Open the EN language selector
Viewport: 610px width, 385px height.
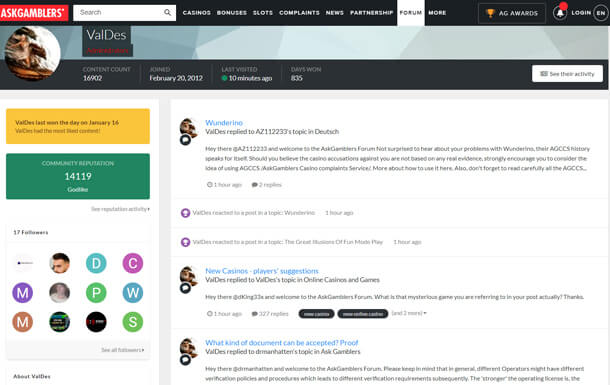click(601, 13)
